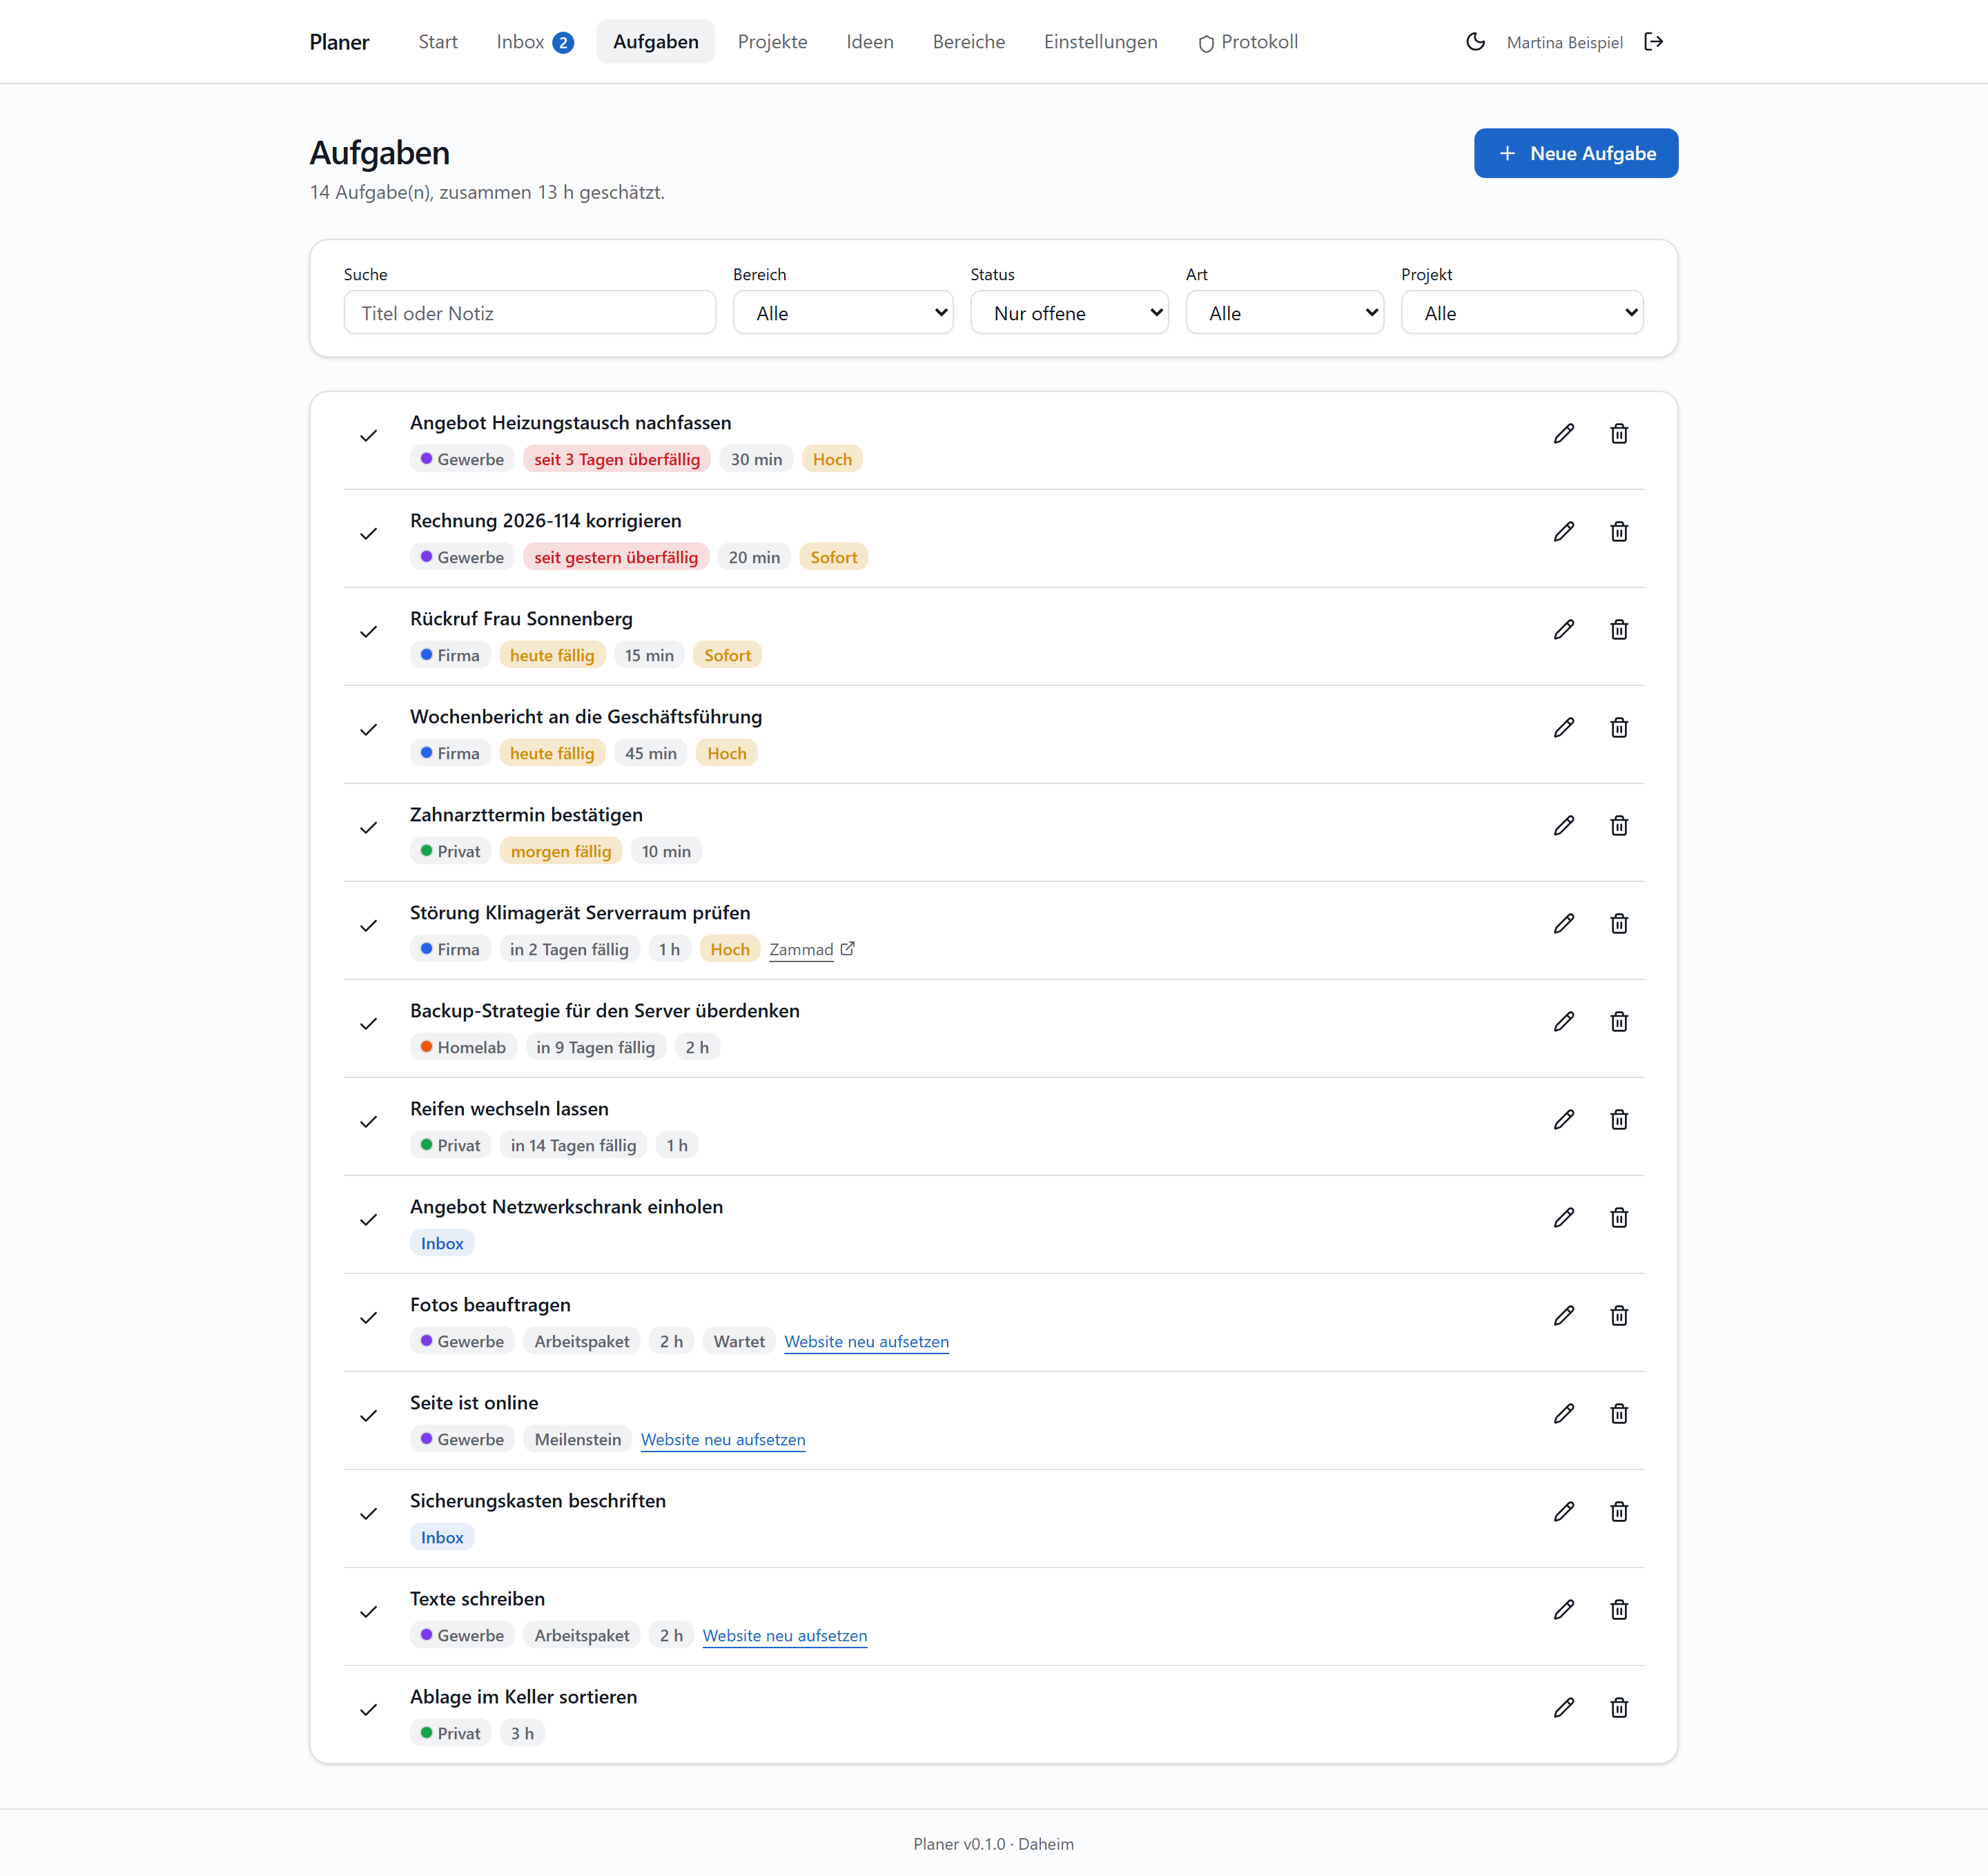Open the pencil editor for Fotos beauftragen
The height and width of the screenshot is (1876, 1988).
tap(1564, 1316)
